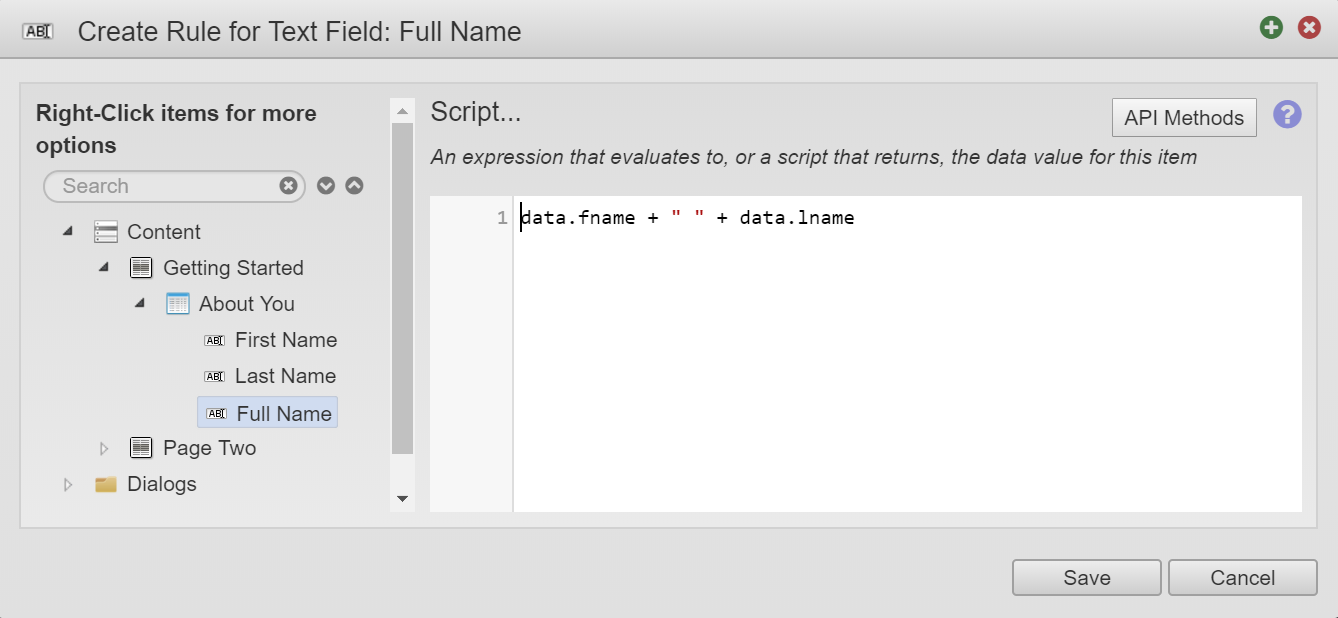Collapse the Getting Started node arrow
The width and height of the screenshot is (1338, 618).
(104, 268)
